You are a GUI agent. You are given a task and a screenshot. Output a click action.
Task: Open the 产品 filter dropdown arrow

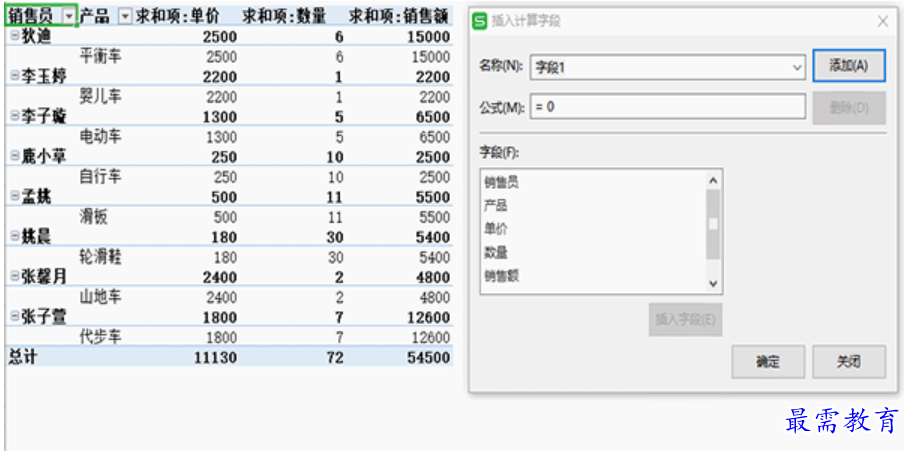tap(126, 17)
